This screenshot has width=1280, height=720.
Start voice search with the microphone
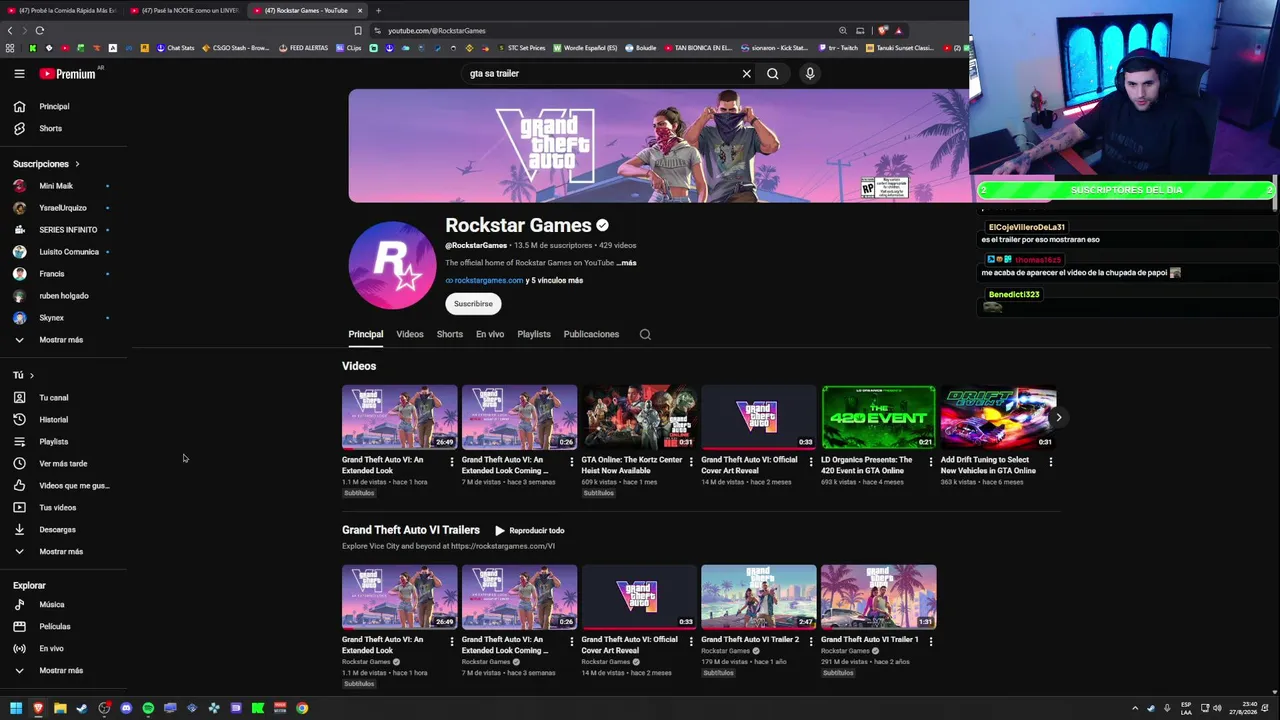tap(810, 73)
